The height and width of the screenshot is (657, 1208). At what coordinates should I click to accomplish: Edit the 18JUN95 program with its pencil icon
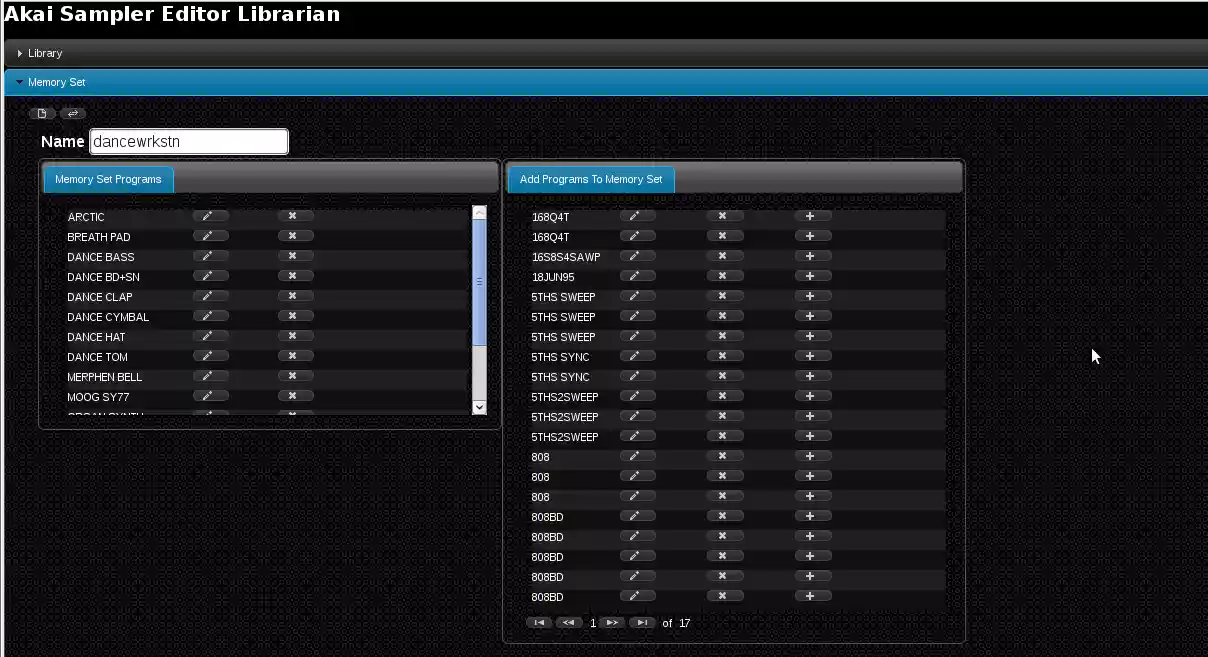pos(638,275)
